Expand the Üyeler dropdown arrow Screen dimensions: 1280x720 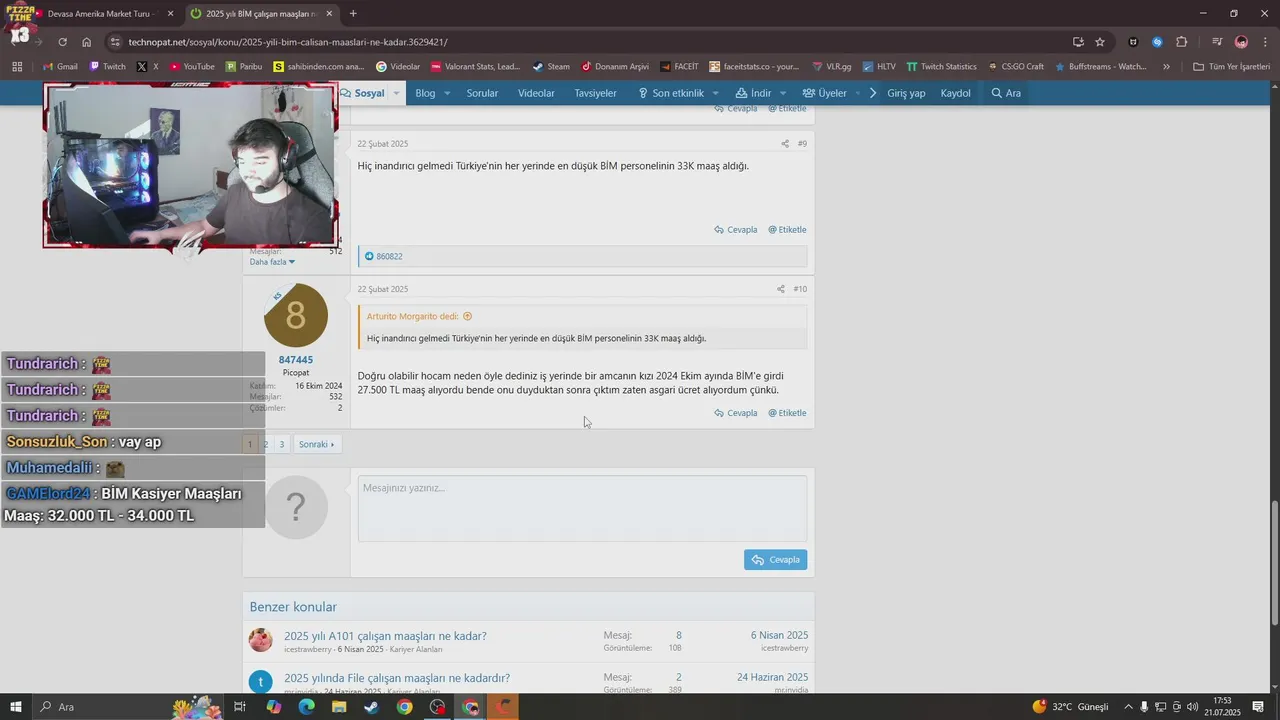pyautogui.click(x=857, y=93)
